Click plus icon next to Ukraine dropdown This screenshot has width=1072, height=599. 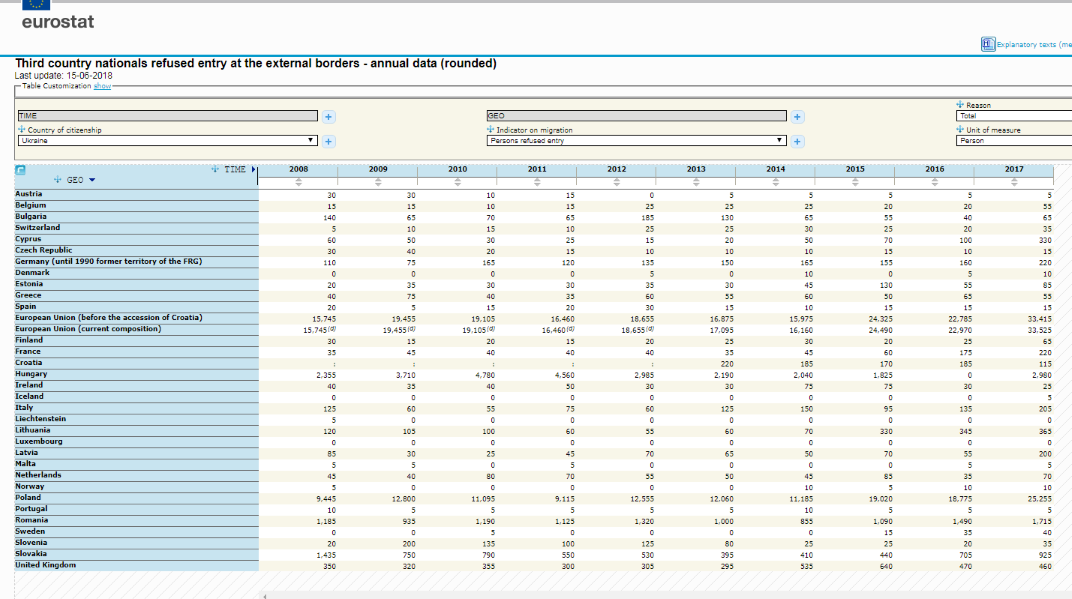tap(329, 141)
